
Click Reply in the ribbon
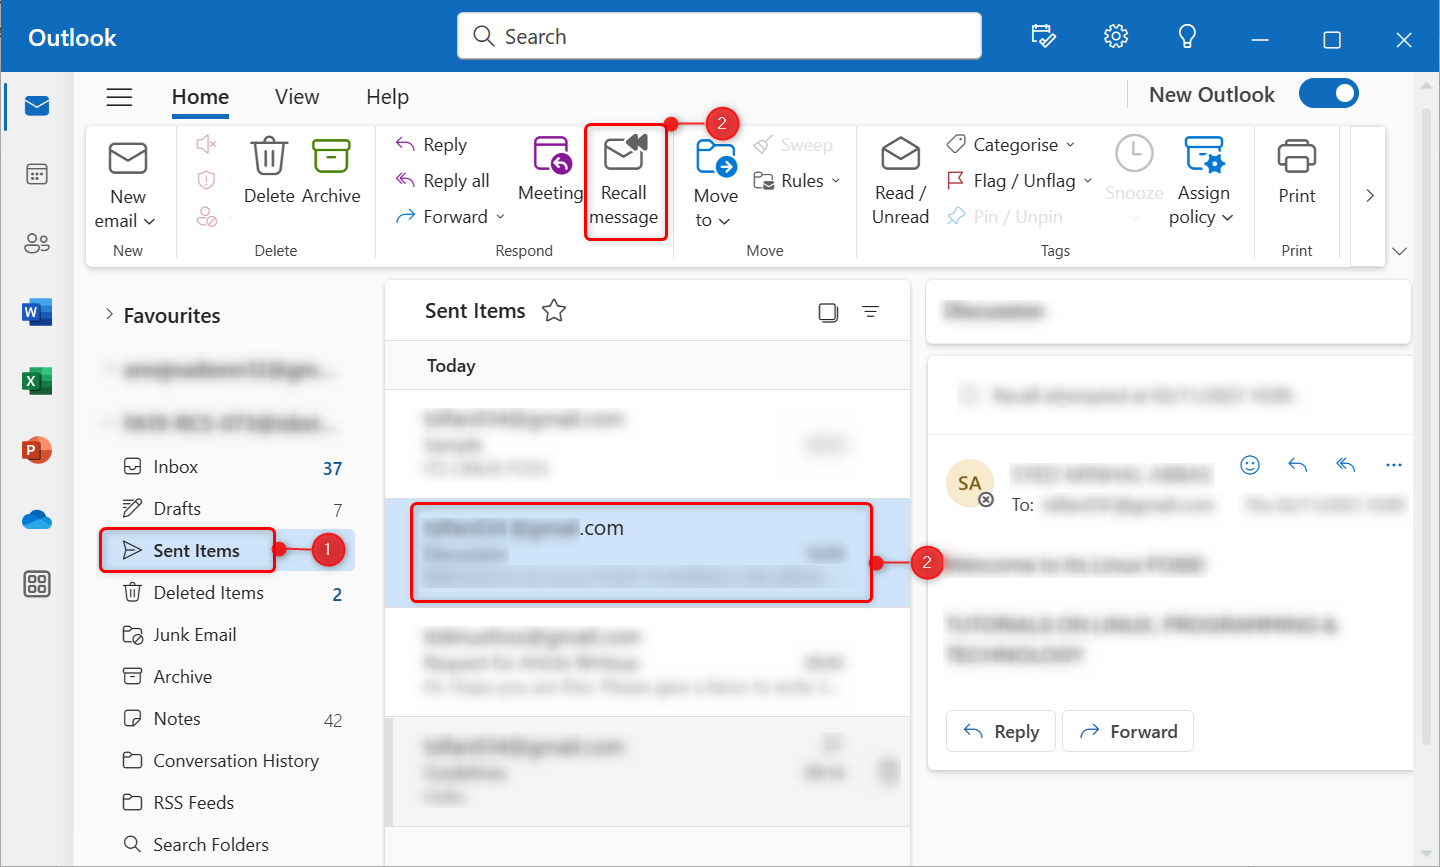(431, 145)
